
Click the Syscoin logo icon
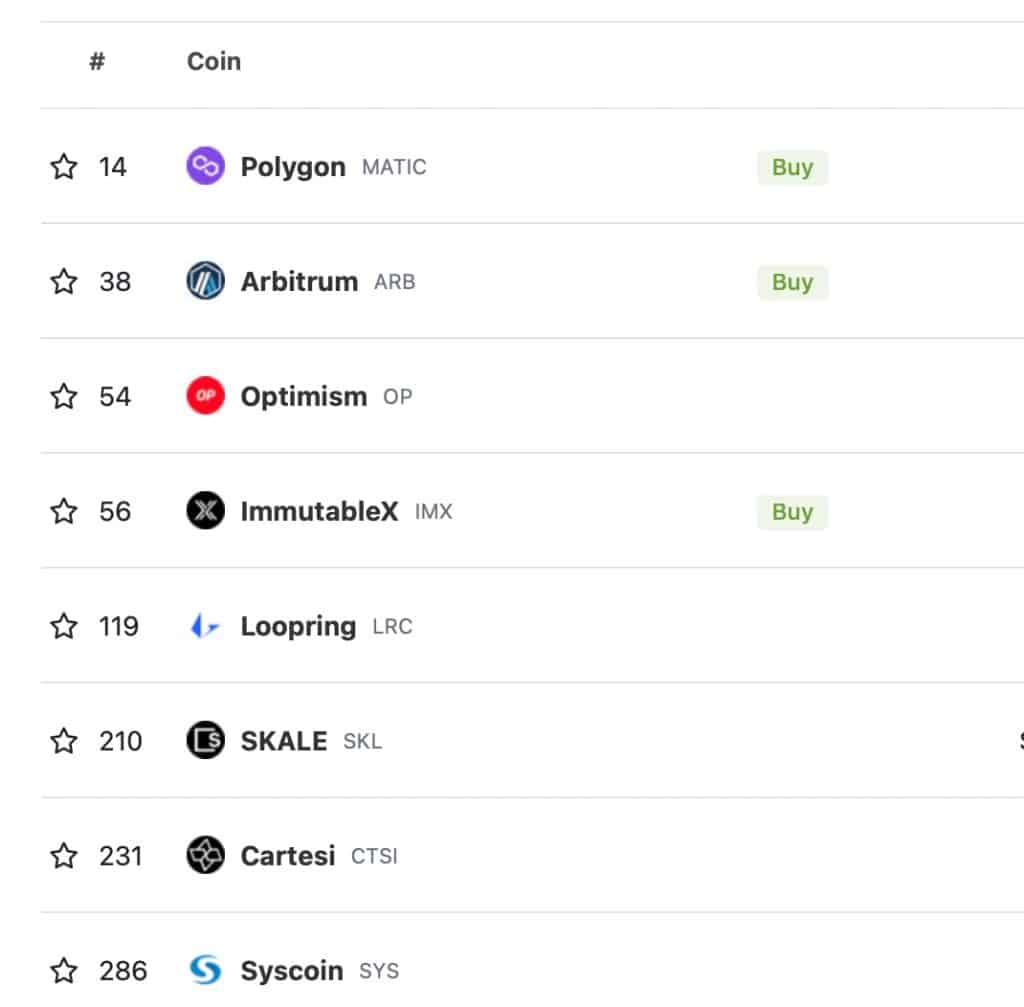(x=205, y=970)
